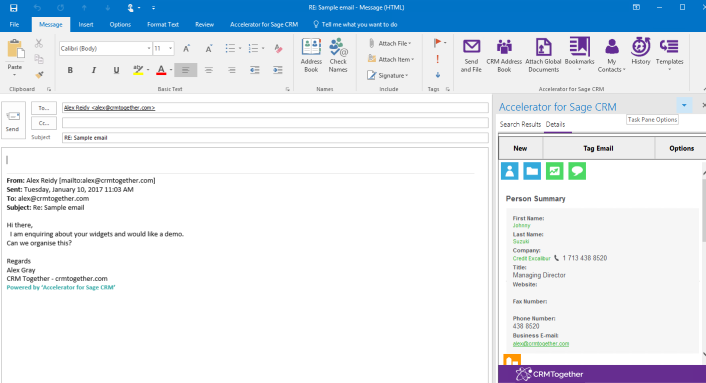Select Align Left paragraph button

pyautogui.click(x=186, y=70)
